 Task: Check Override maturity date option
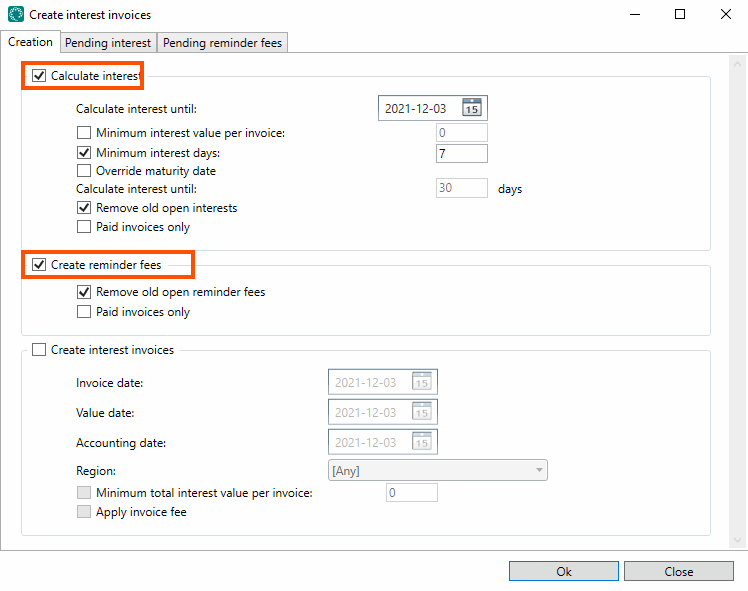tap(84, 171)
